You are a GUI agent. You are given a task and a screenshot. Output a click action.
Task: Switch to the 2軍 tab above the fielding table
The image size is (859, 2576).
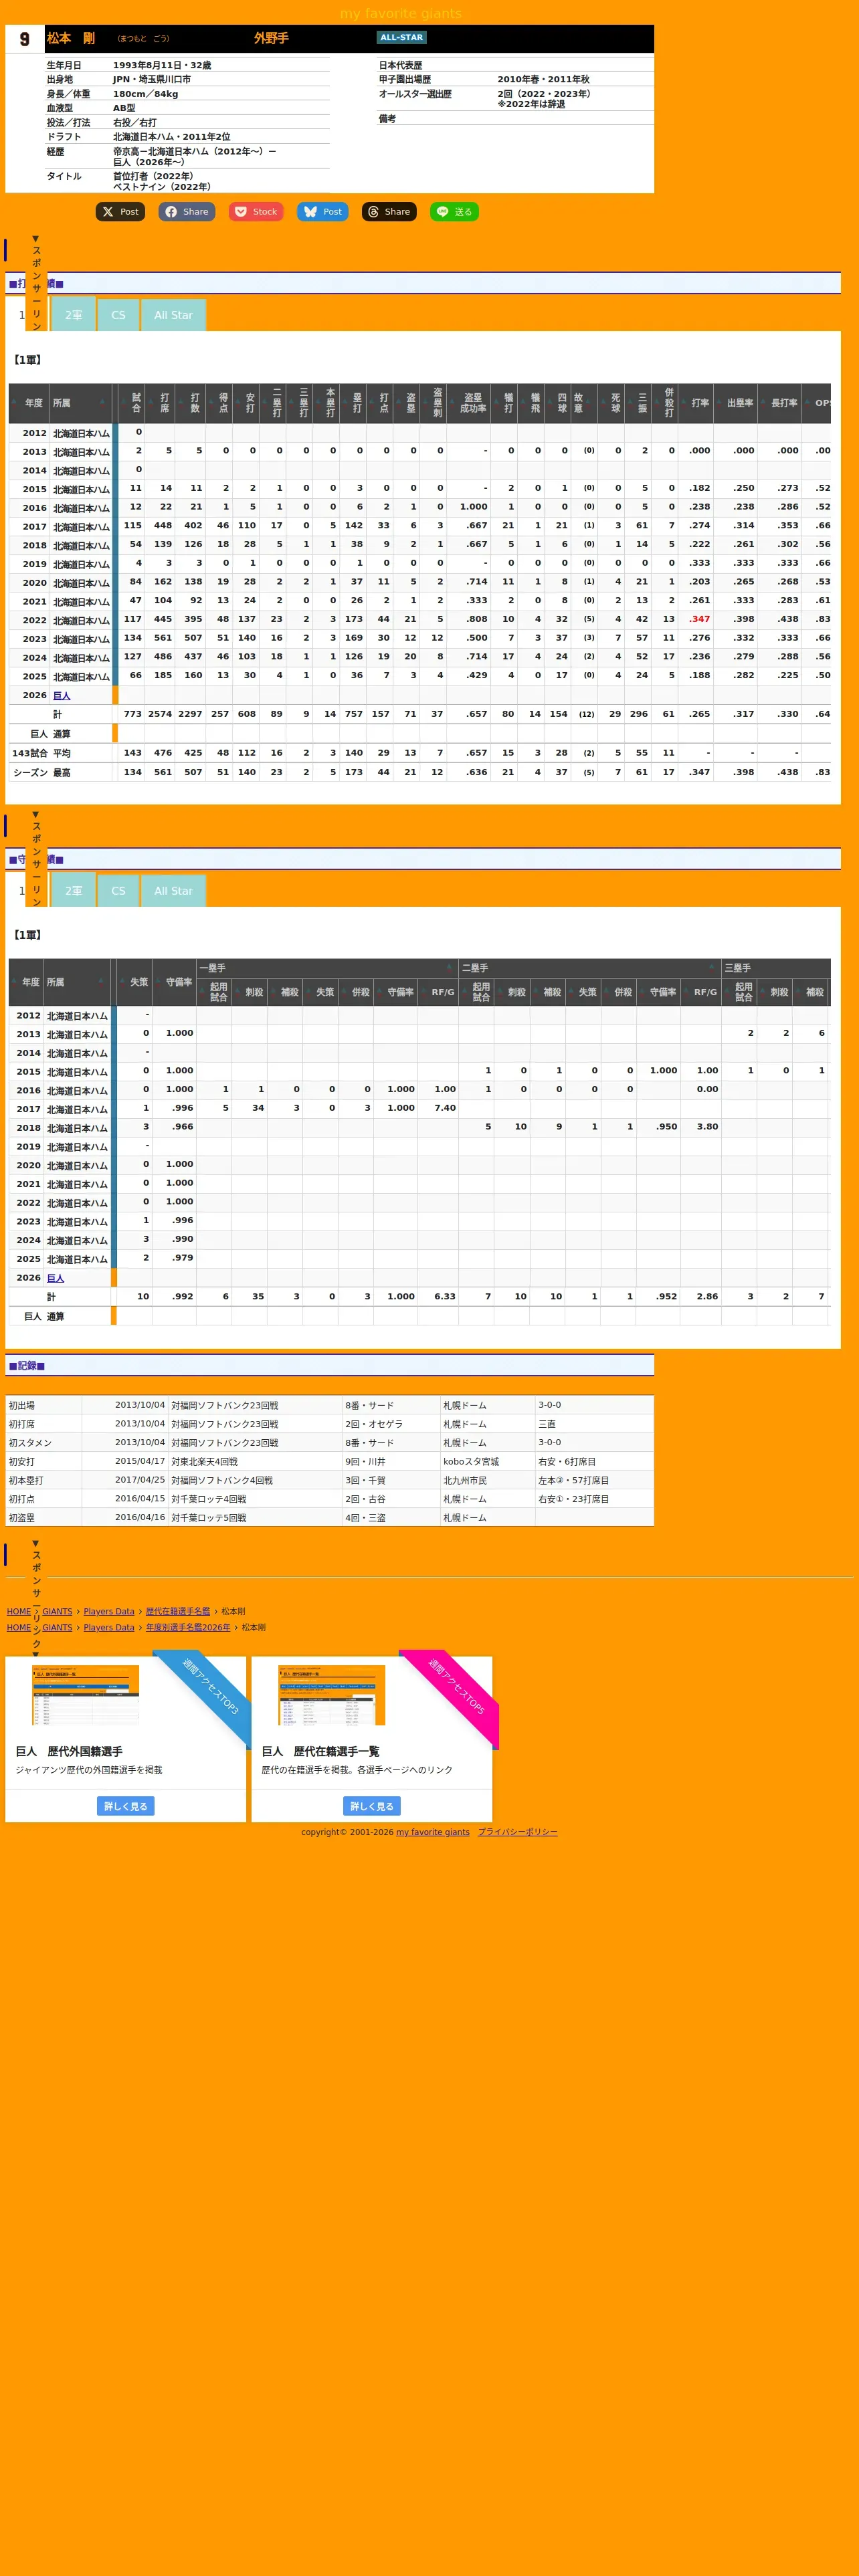pyautogui.click(x=73, y=891)
